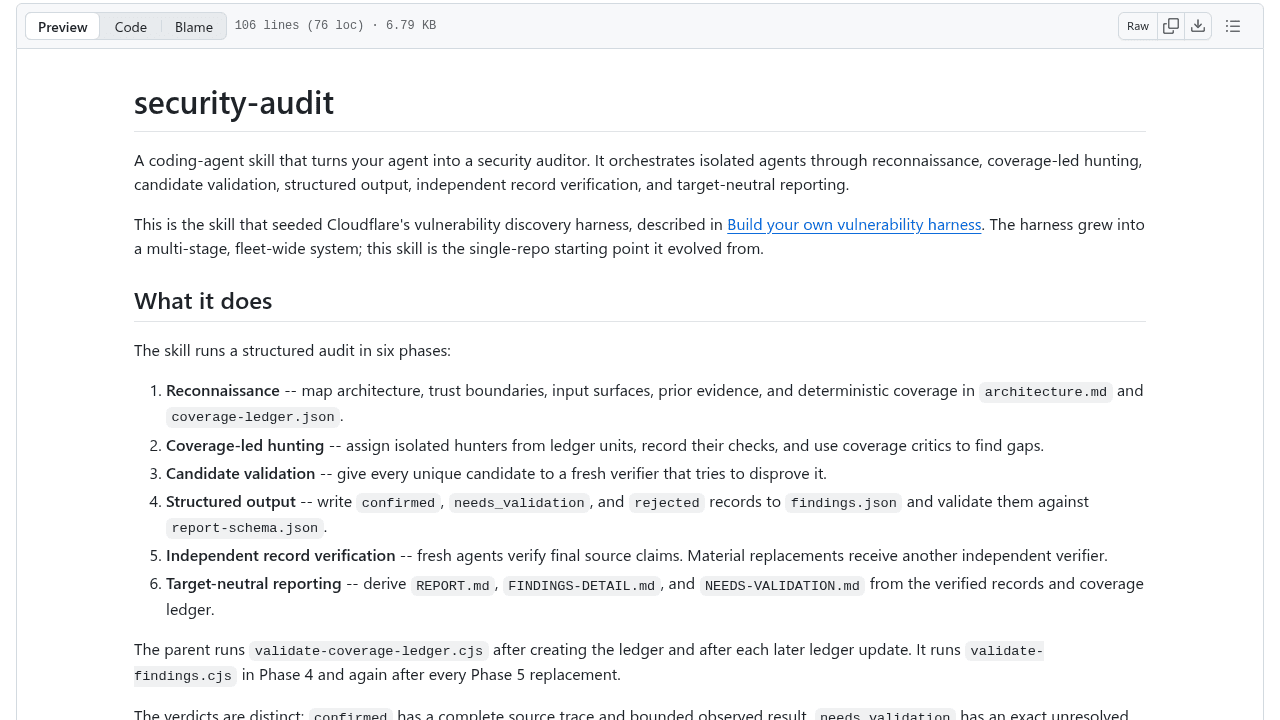This screenshot has width=1280, height=720.
Task: Select the 'architecture.md' code label
Action: [1046, 392]
